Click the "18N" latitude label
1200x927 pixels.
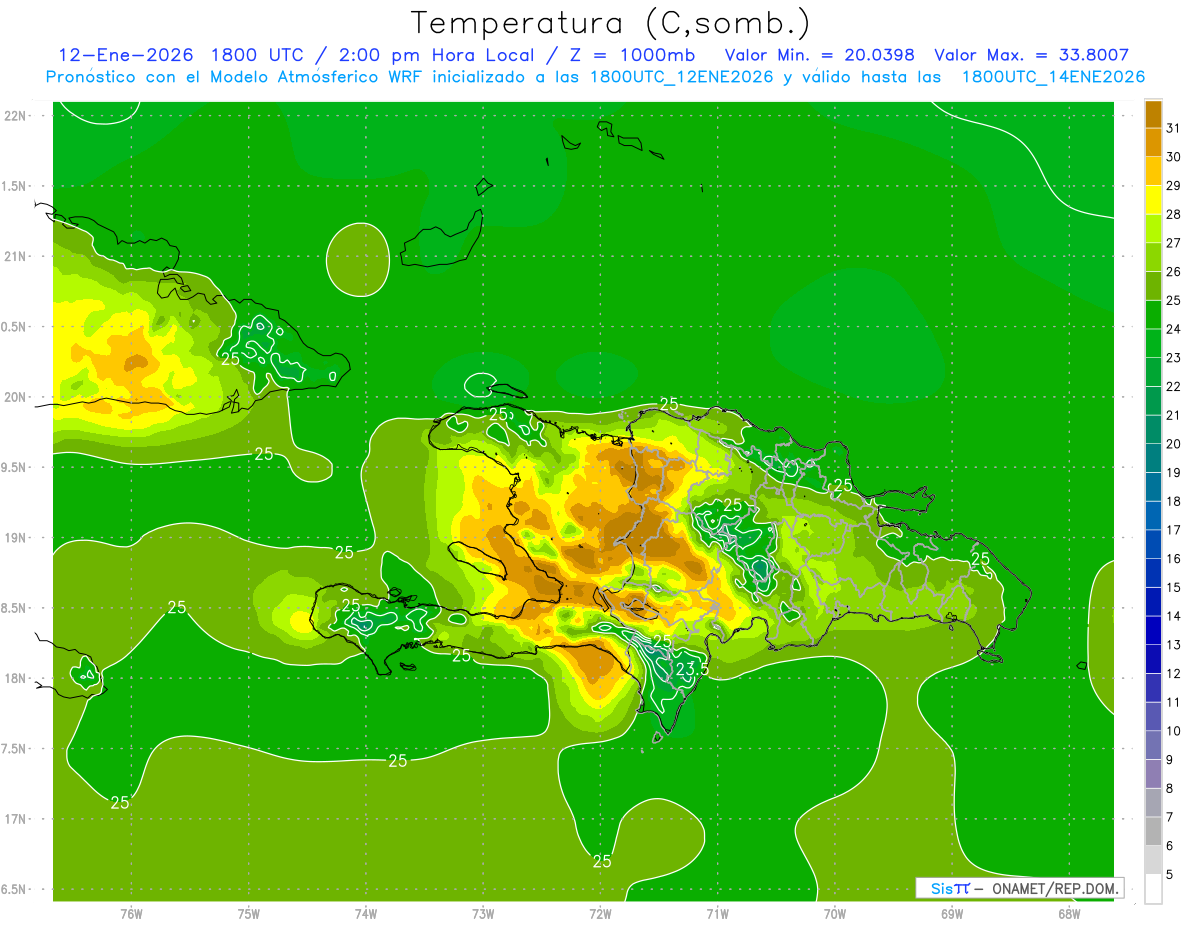[15, 678]
